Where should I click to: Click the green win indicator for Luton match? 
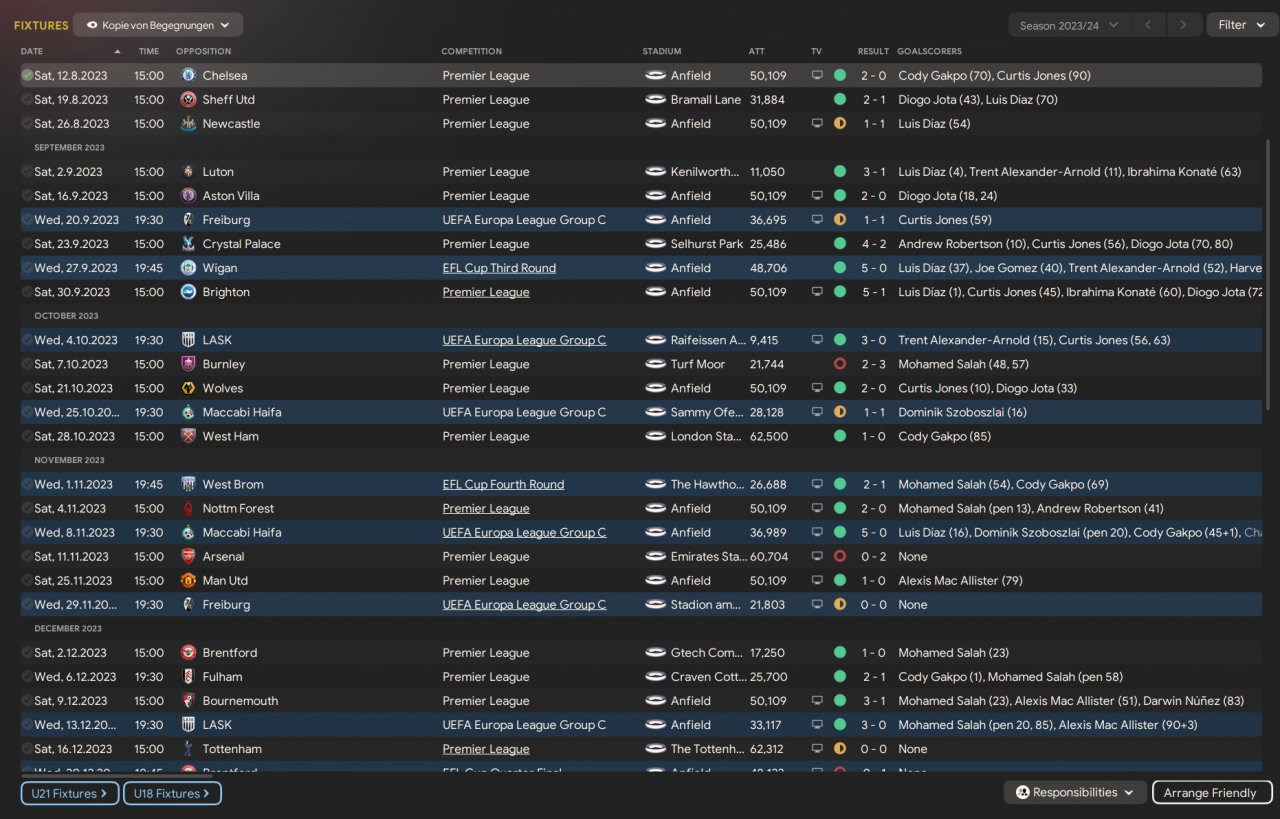[x=840, y=171]
